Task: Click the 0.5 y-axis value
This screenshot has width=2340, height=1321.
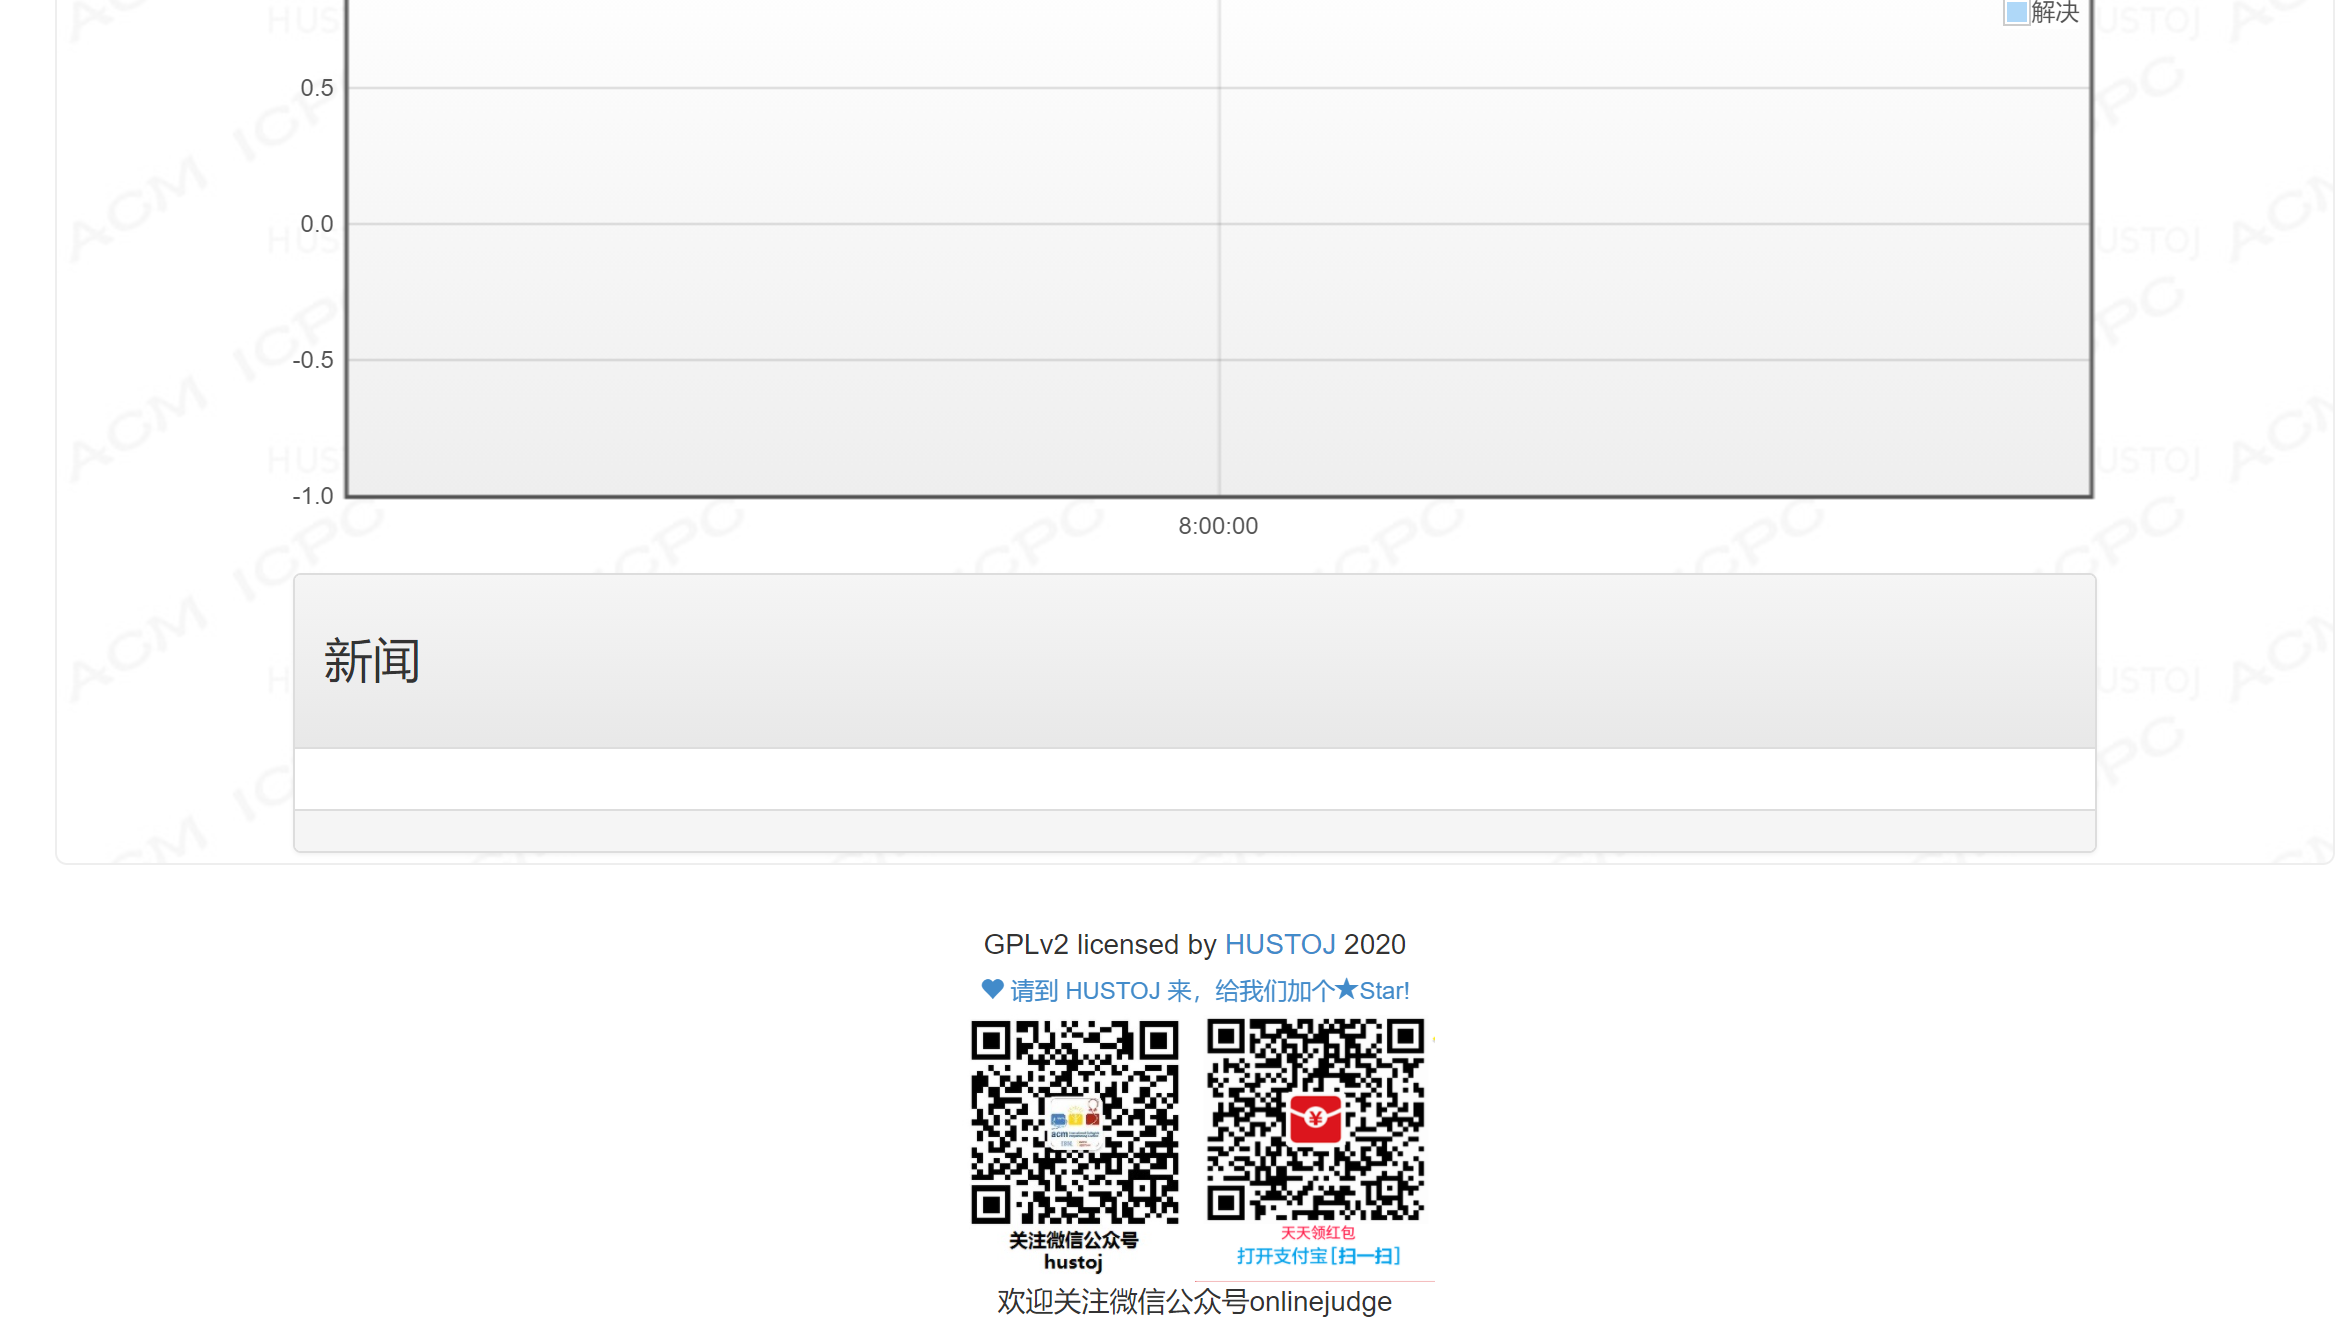Action: [317, 88]
